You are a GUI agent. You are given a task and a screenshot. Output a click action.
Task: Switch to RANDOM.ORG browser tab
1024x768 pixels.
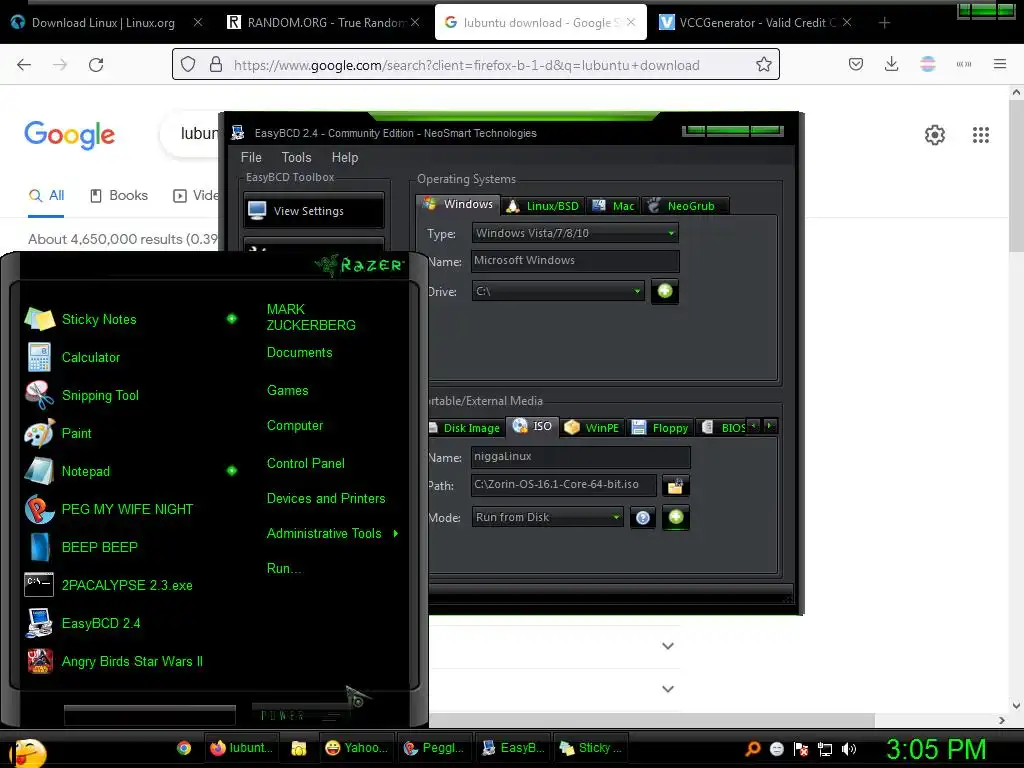tap(317, 23)
